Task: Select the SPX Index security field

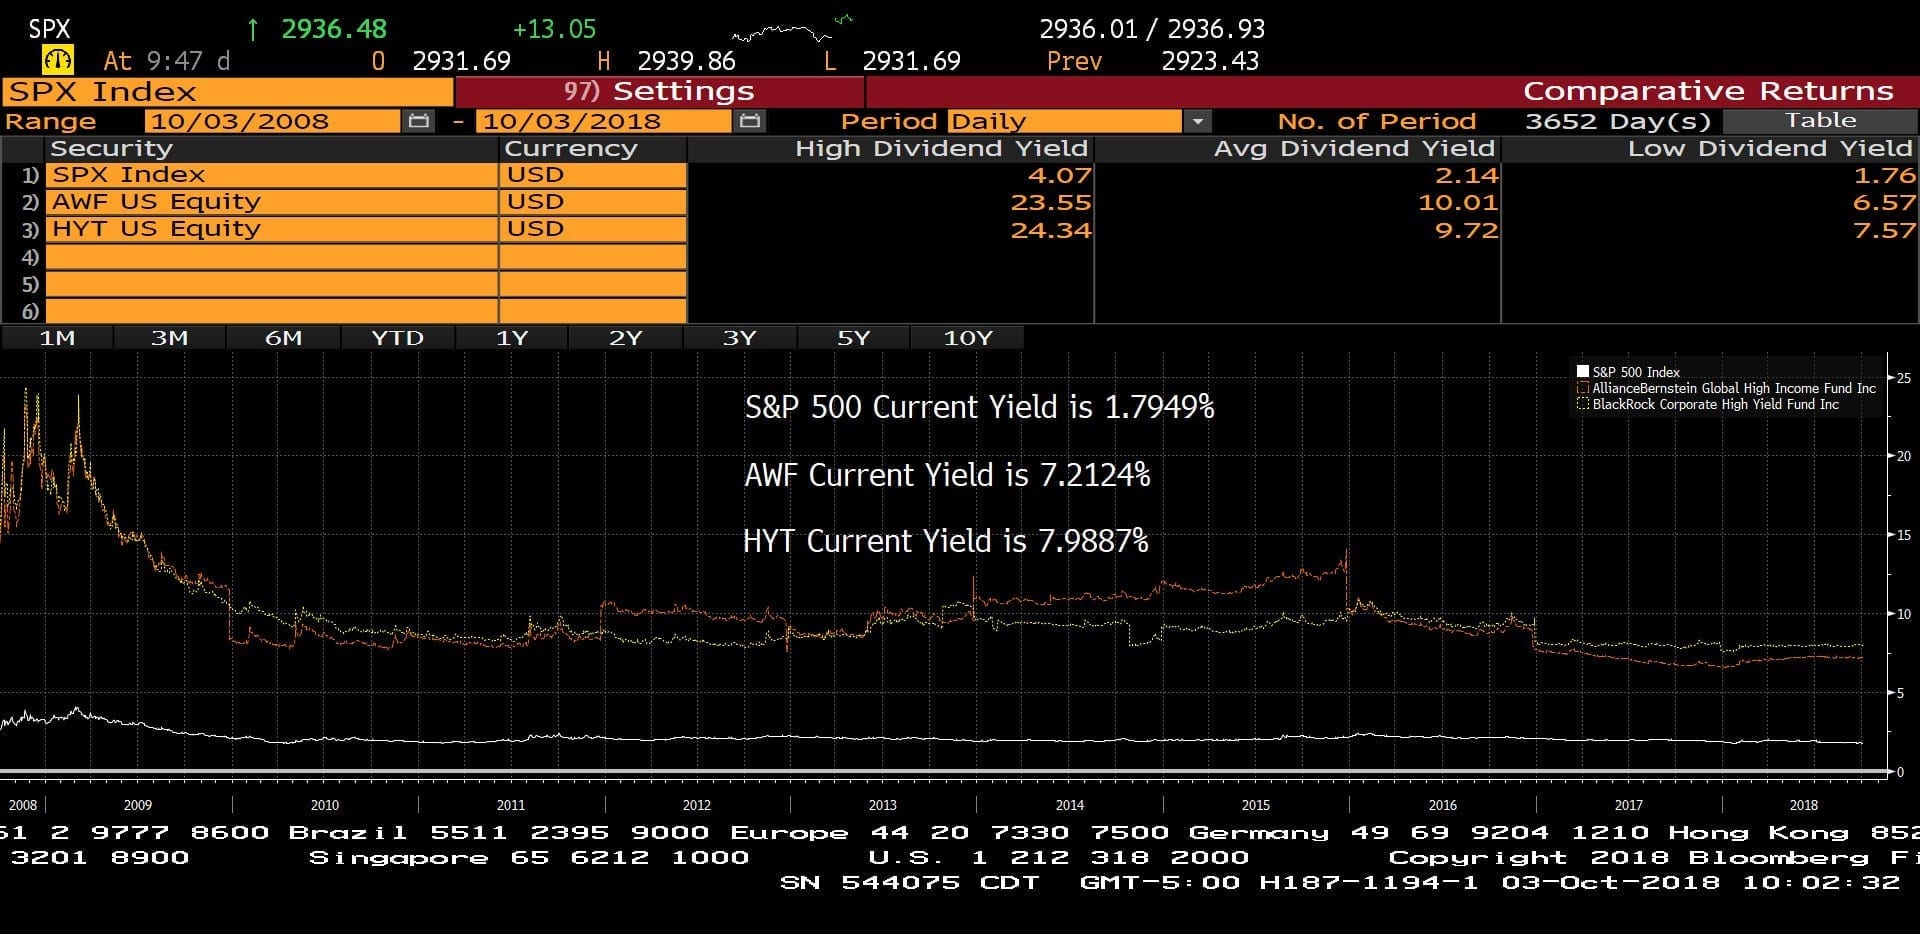Action: [272, 175]
